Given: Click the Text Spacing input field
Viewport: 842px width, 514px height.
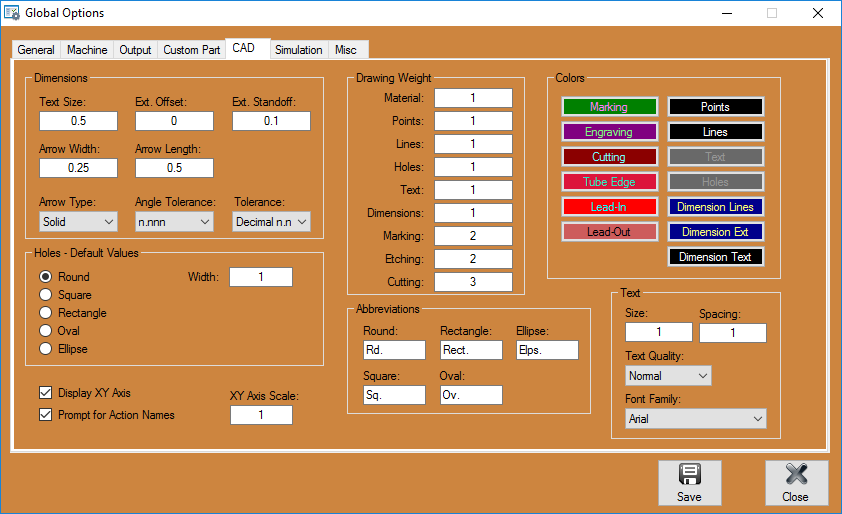Looking at the screenshot, I should point(732,333).
